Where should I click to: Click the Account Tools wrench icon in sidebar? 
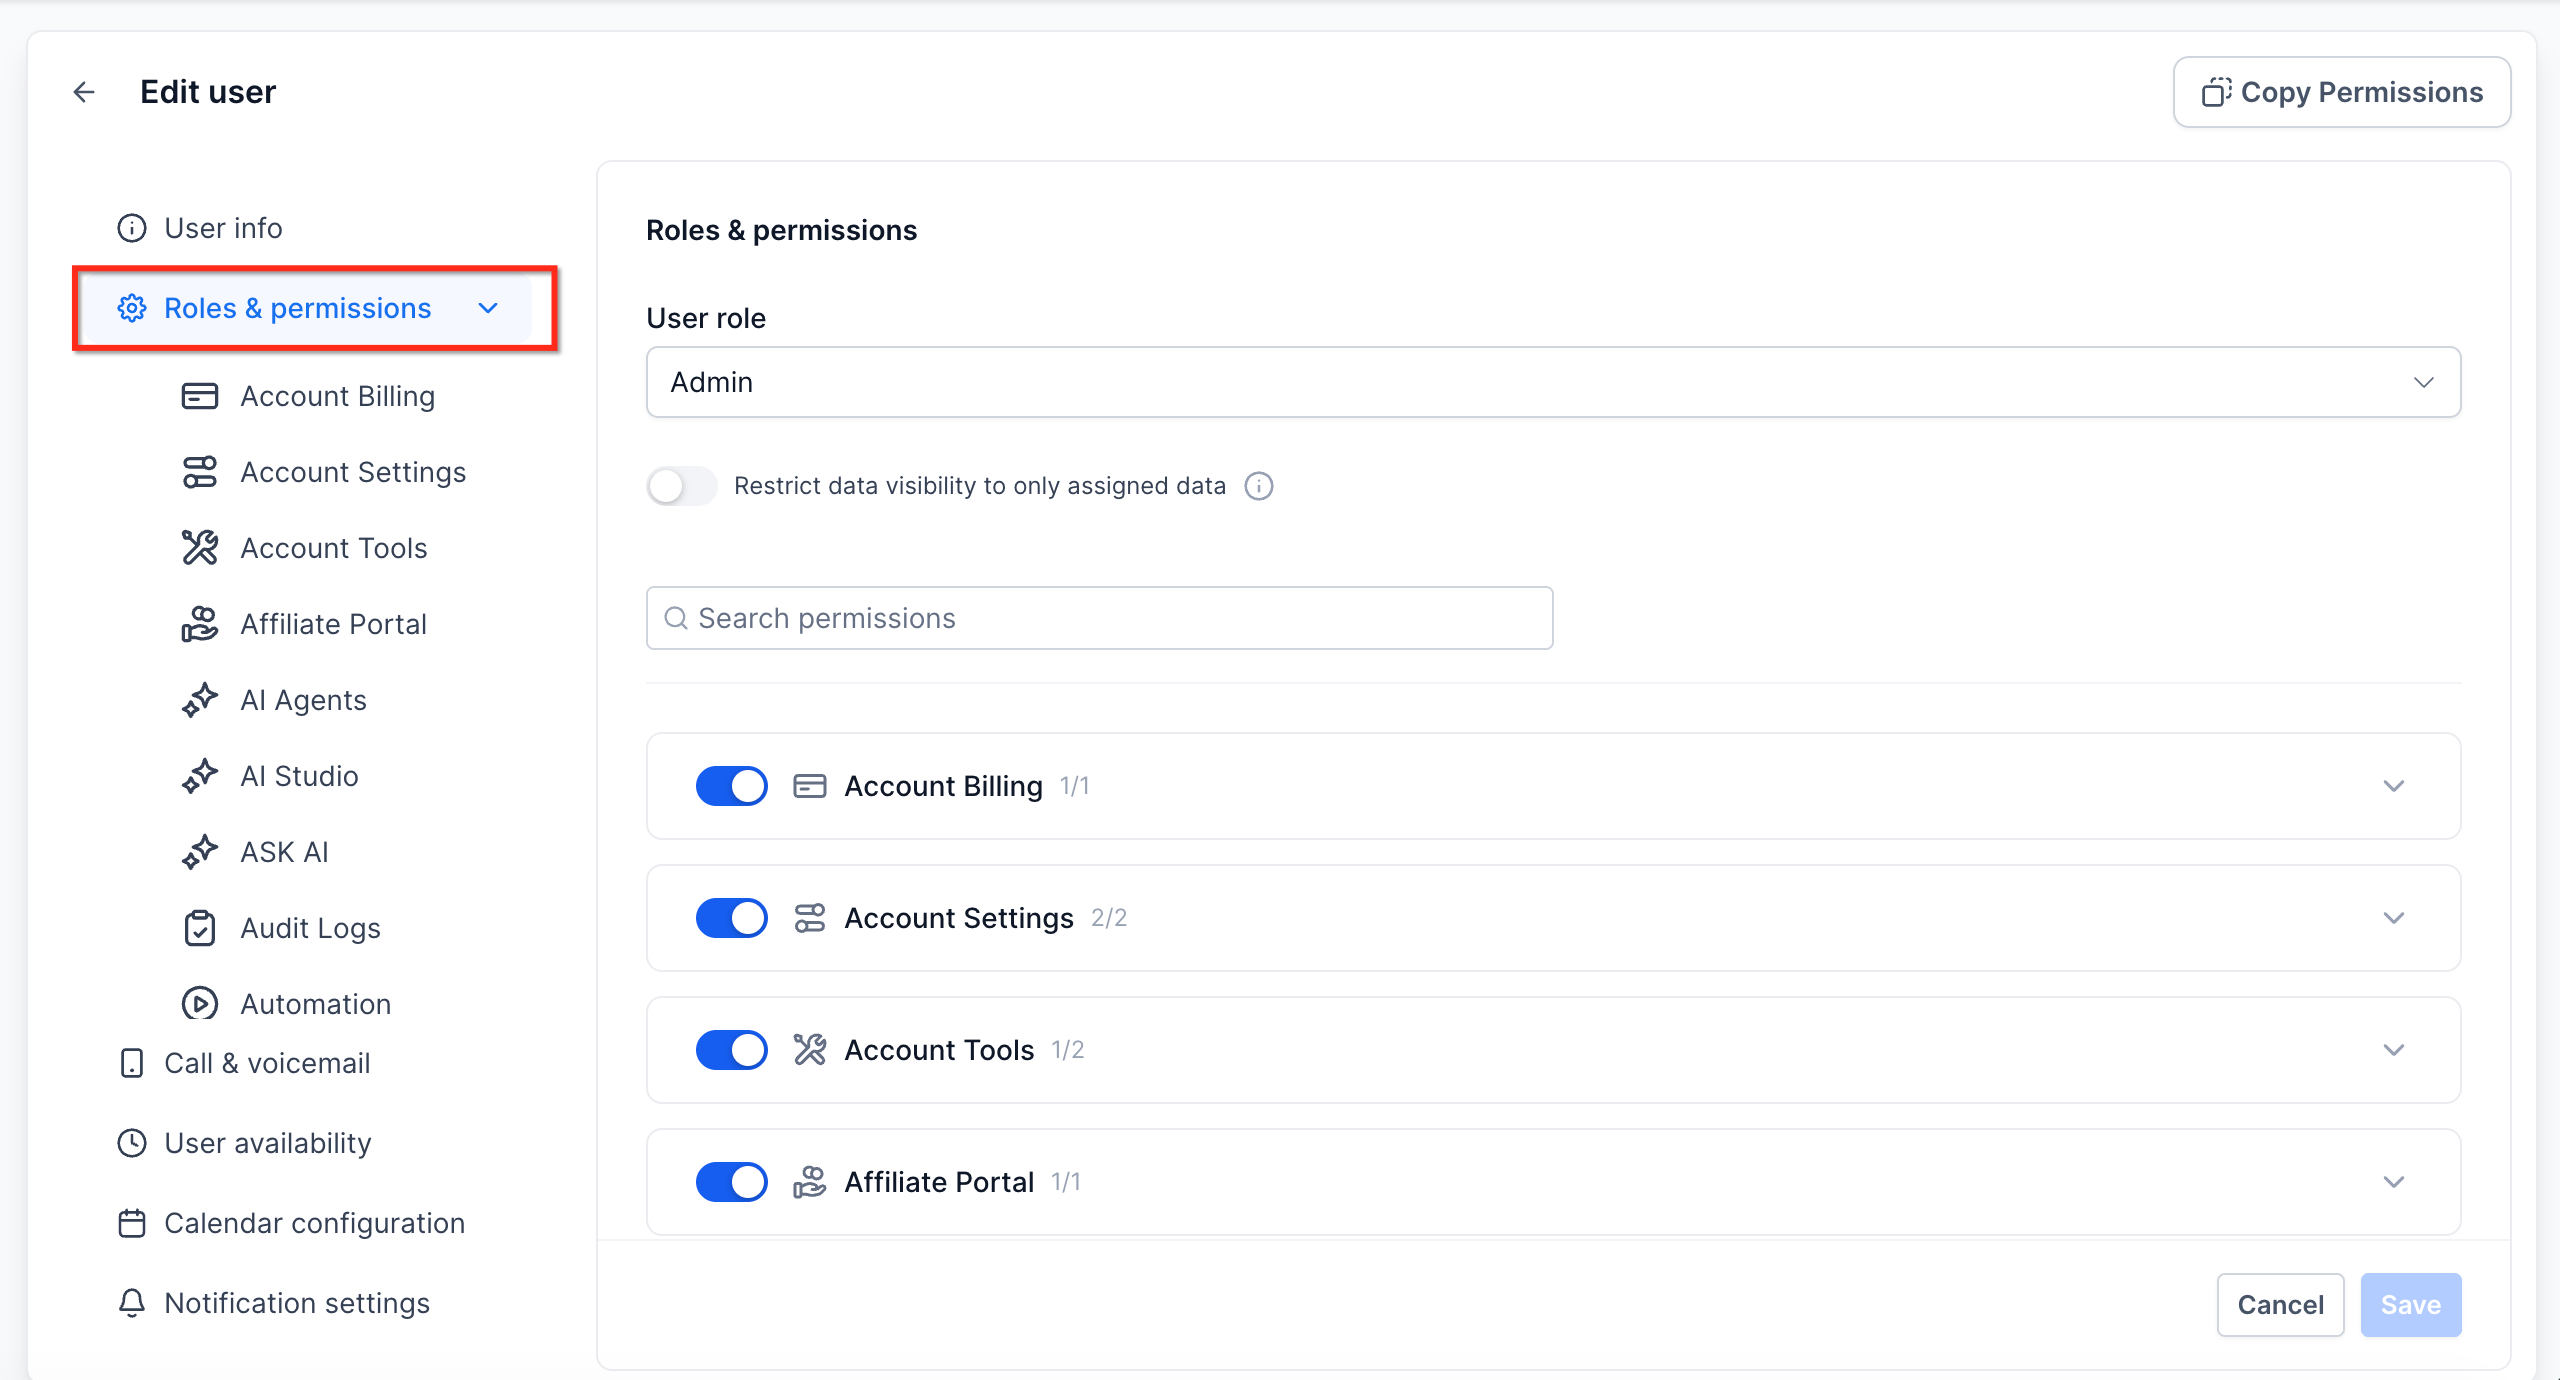point(200,548)
